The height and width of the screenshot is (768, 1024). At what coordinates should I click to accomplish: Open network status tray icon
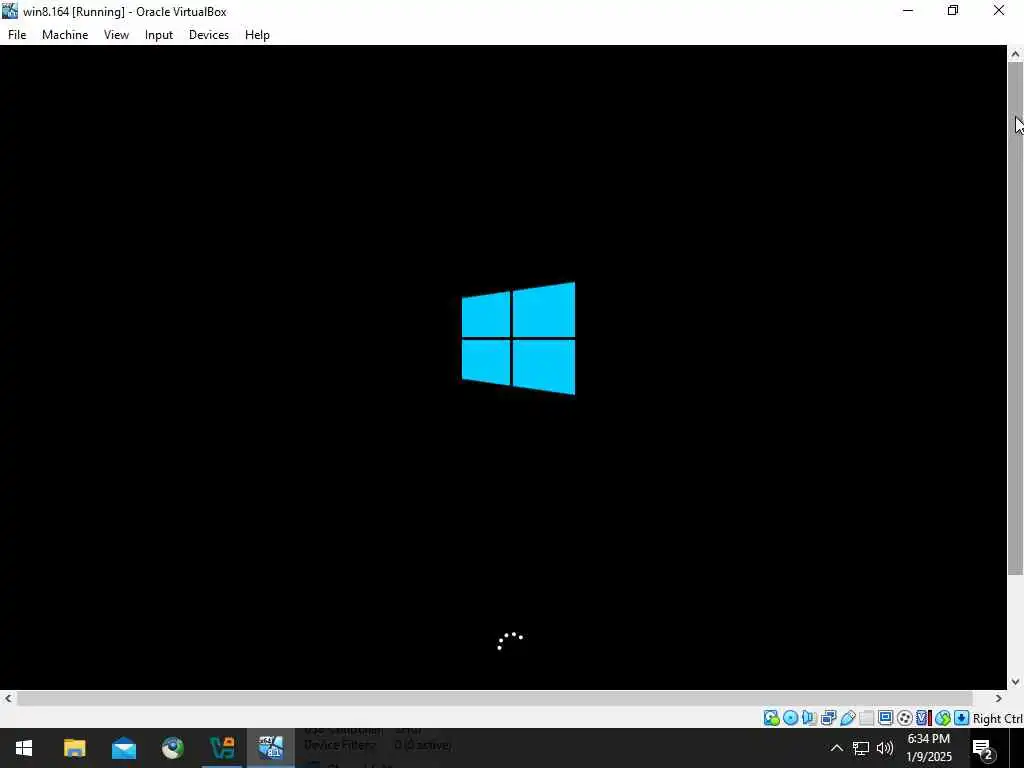(x=861, y=748)
